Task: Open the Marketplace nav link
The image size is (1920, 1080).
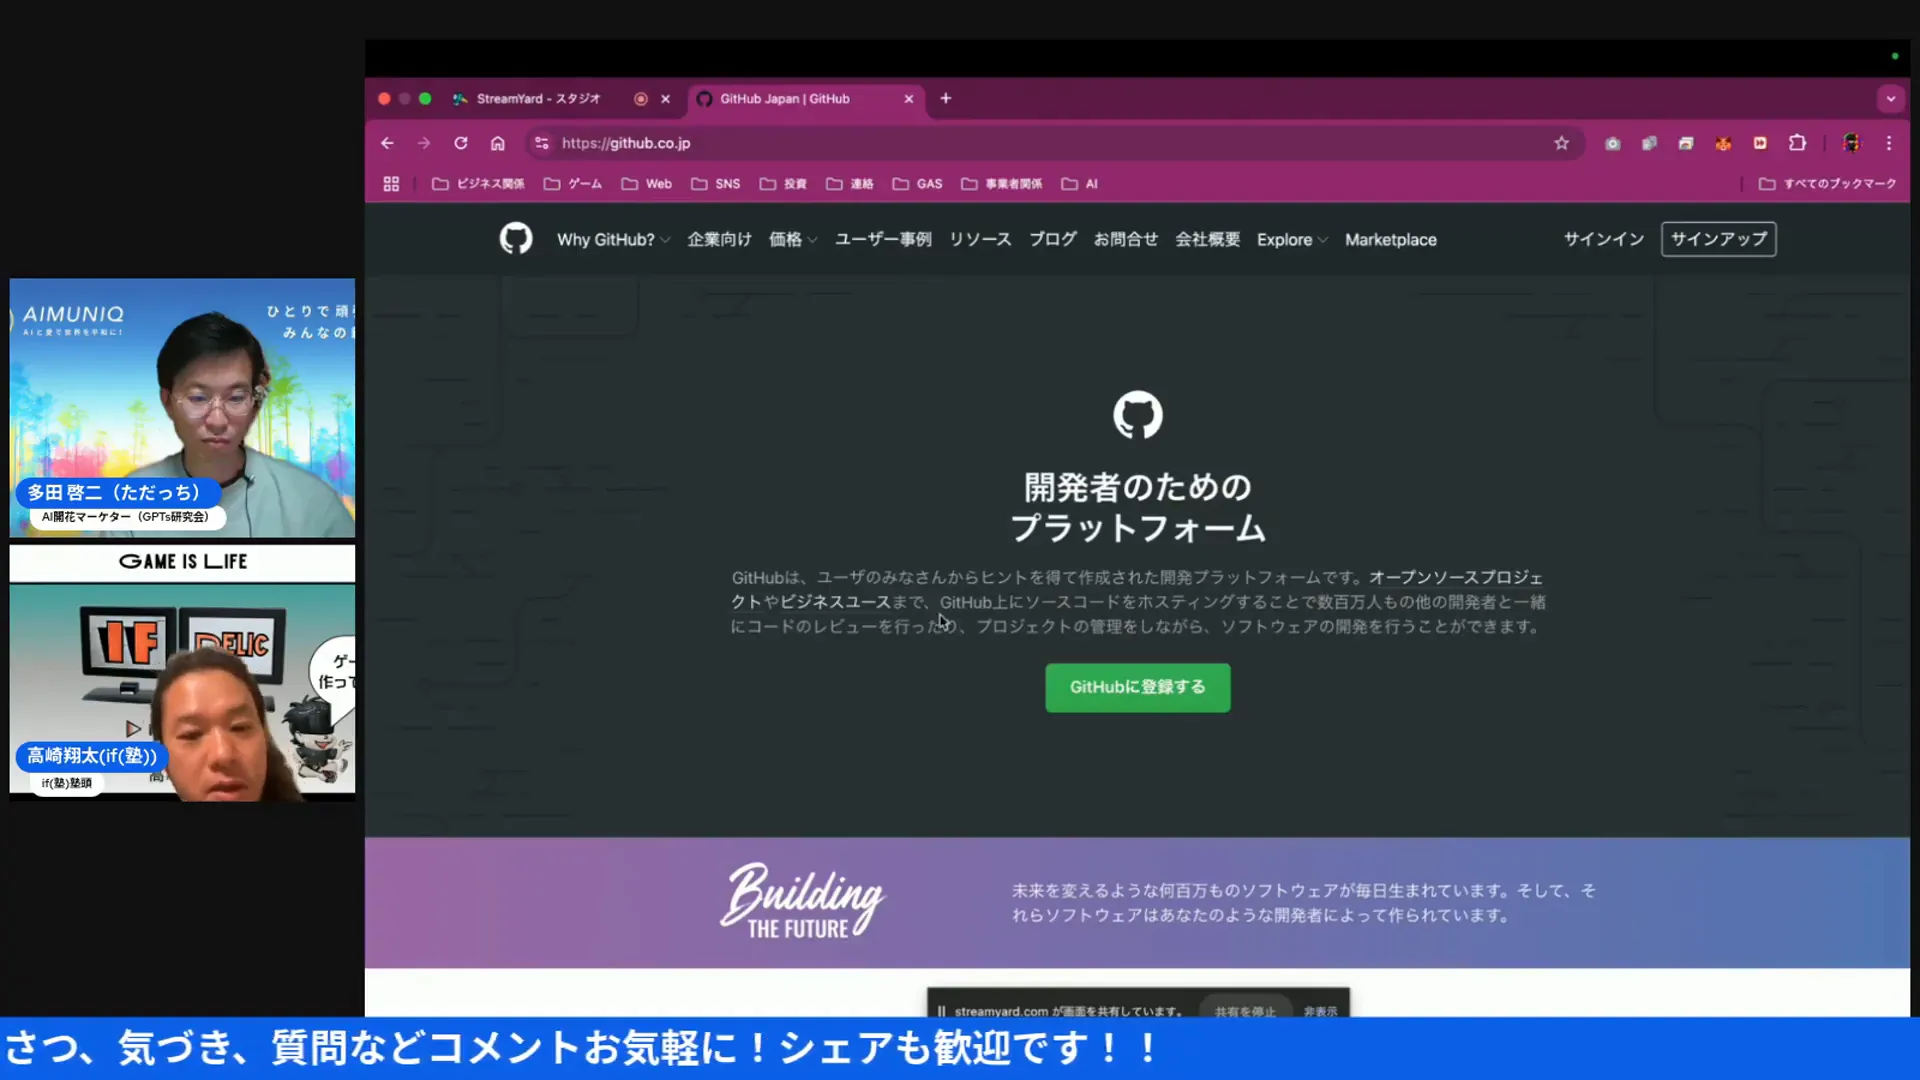Action: (x=1391, y=240)
